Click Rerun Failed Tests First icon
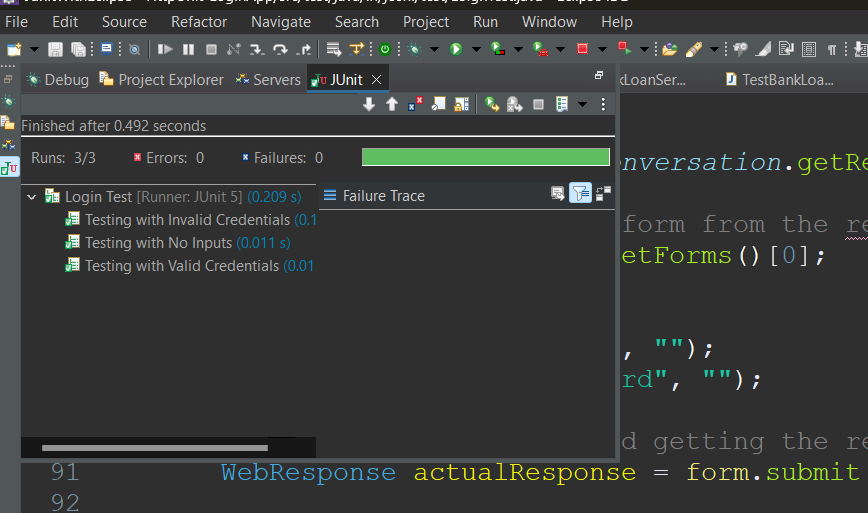 pyautogui.click(x=515, y=104)
